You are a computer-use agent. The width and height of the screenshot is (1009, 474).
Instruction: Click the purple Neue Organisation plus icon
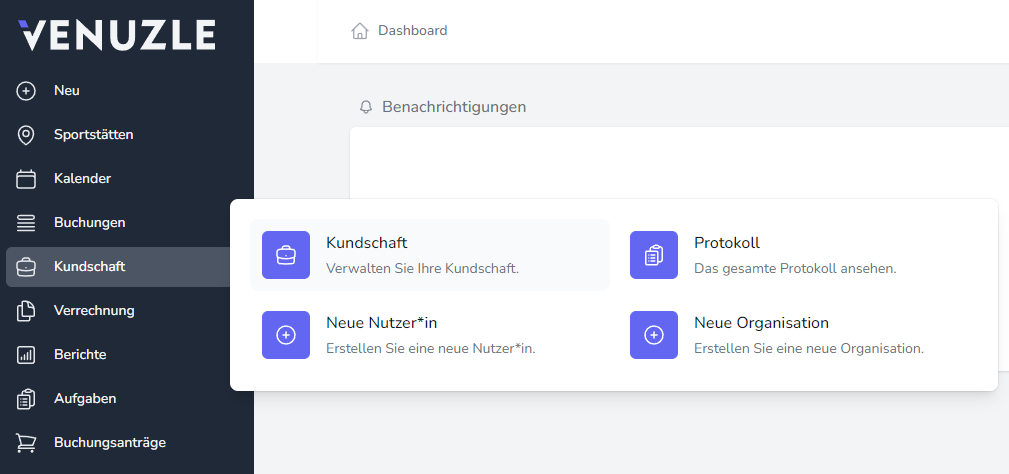point(654,335)
